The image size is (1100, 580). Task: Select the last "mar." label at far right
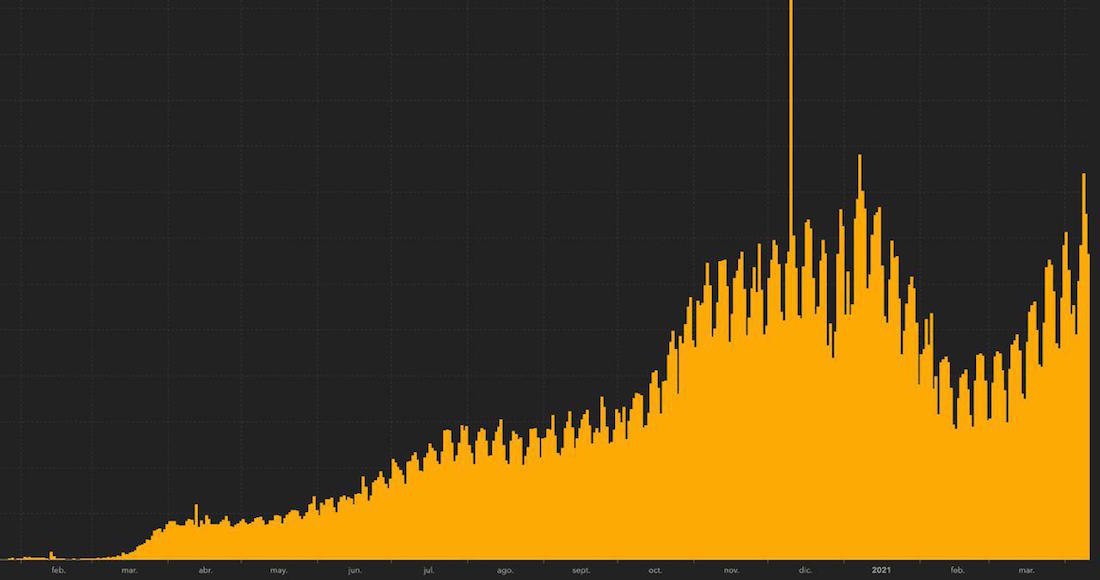click(1026, 570)
